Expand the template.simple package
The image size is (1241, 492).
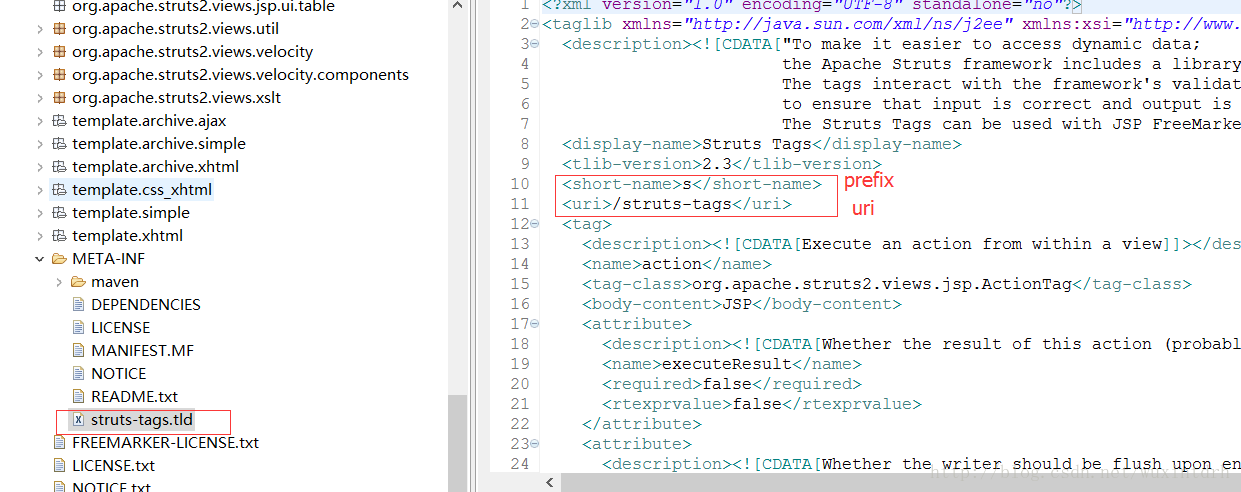tap(40, 213)
